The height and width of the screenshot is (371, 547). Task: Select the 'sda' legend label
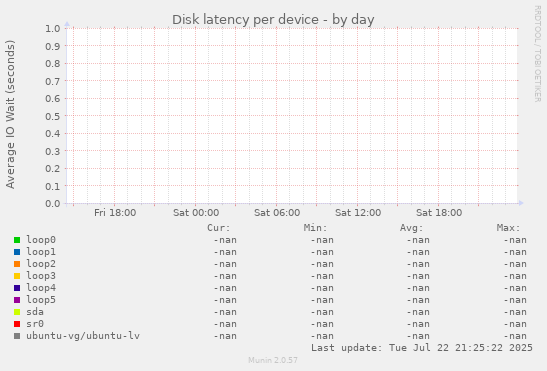35,312
